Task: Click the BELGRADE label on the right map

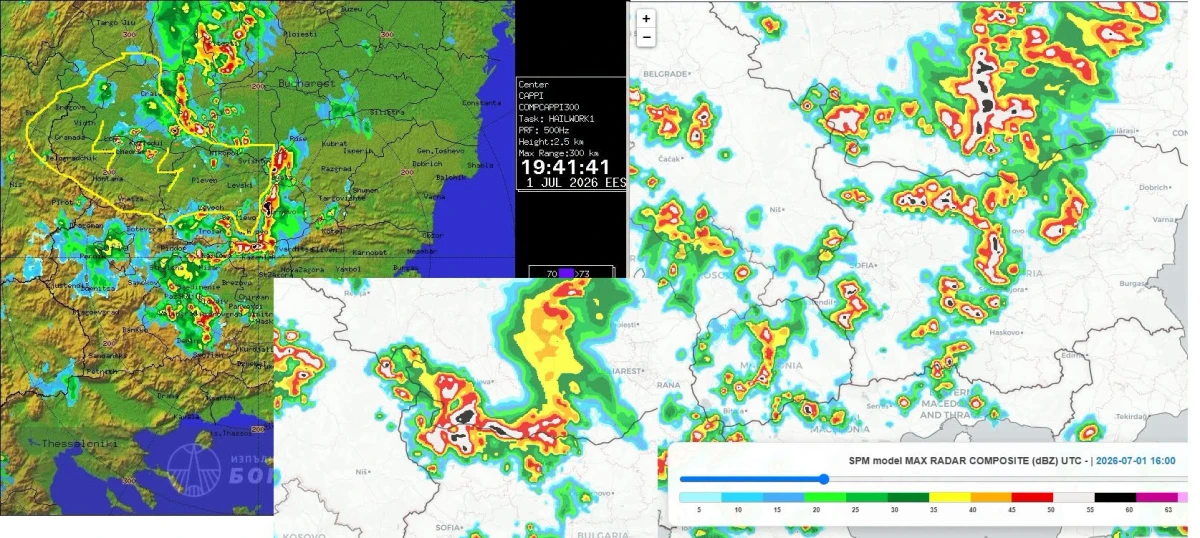Action: pyautogui.click(x=667, y=74)
